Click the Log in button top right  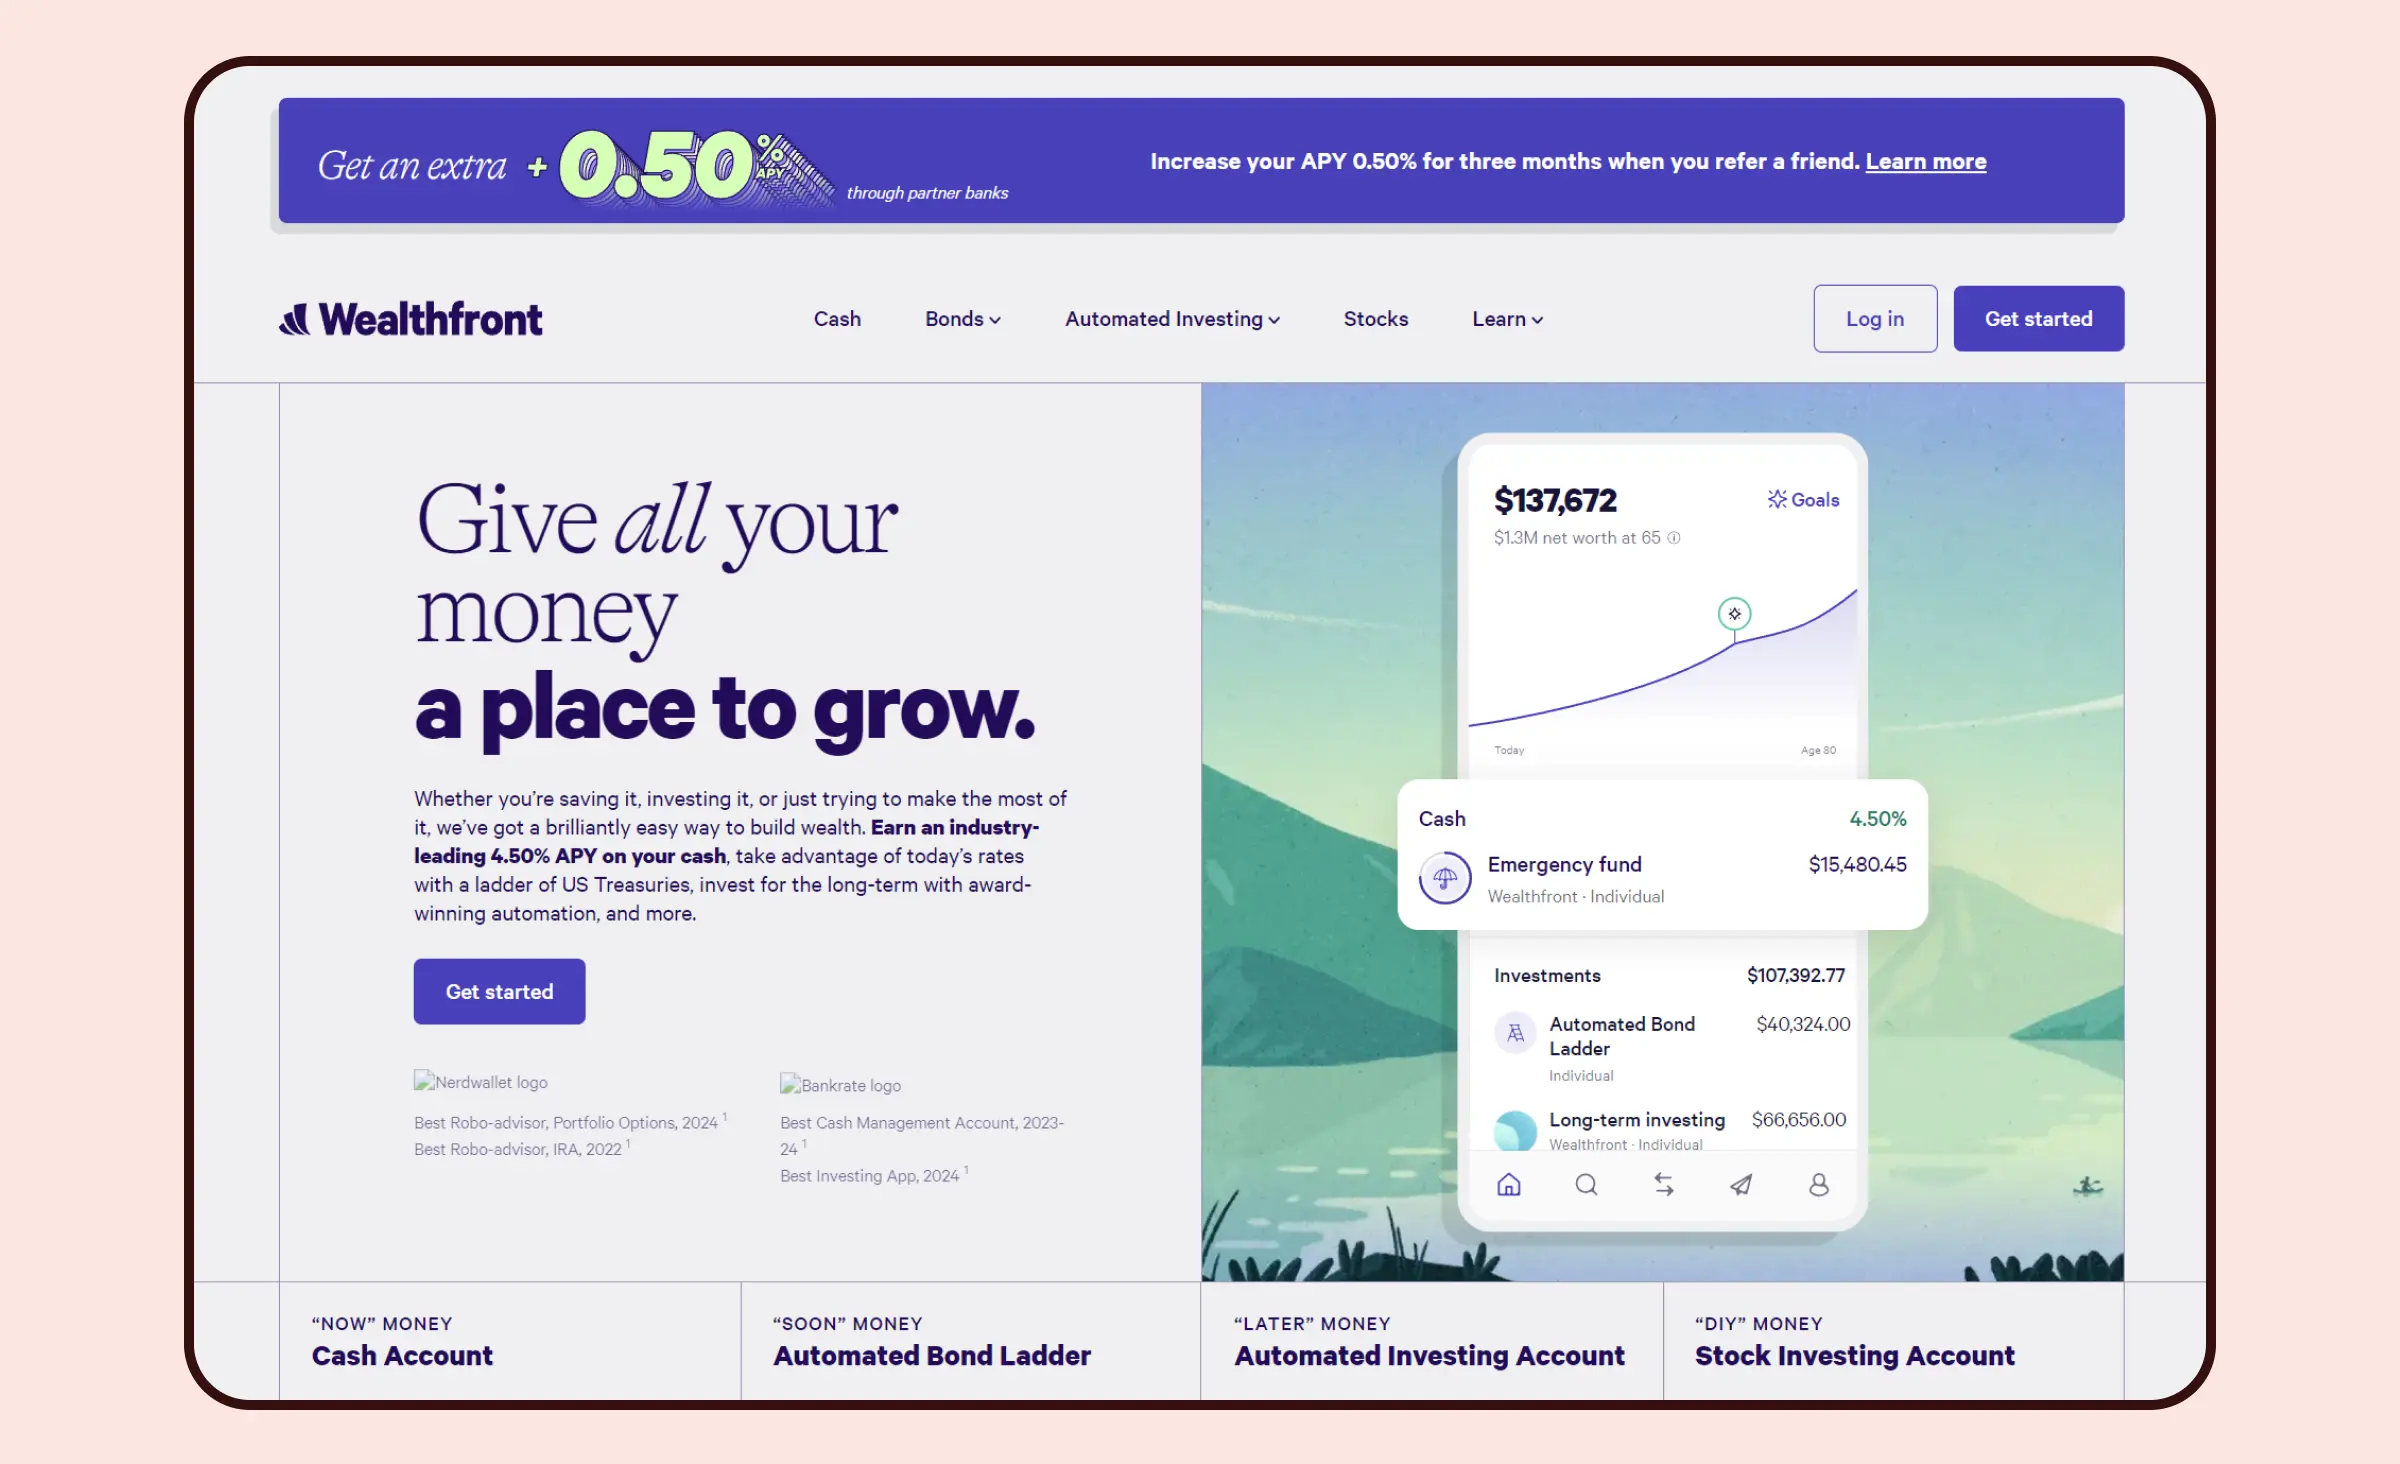pos(1875,319)
